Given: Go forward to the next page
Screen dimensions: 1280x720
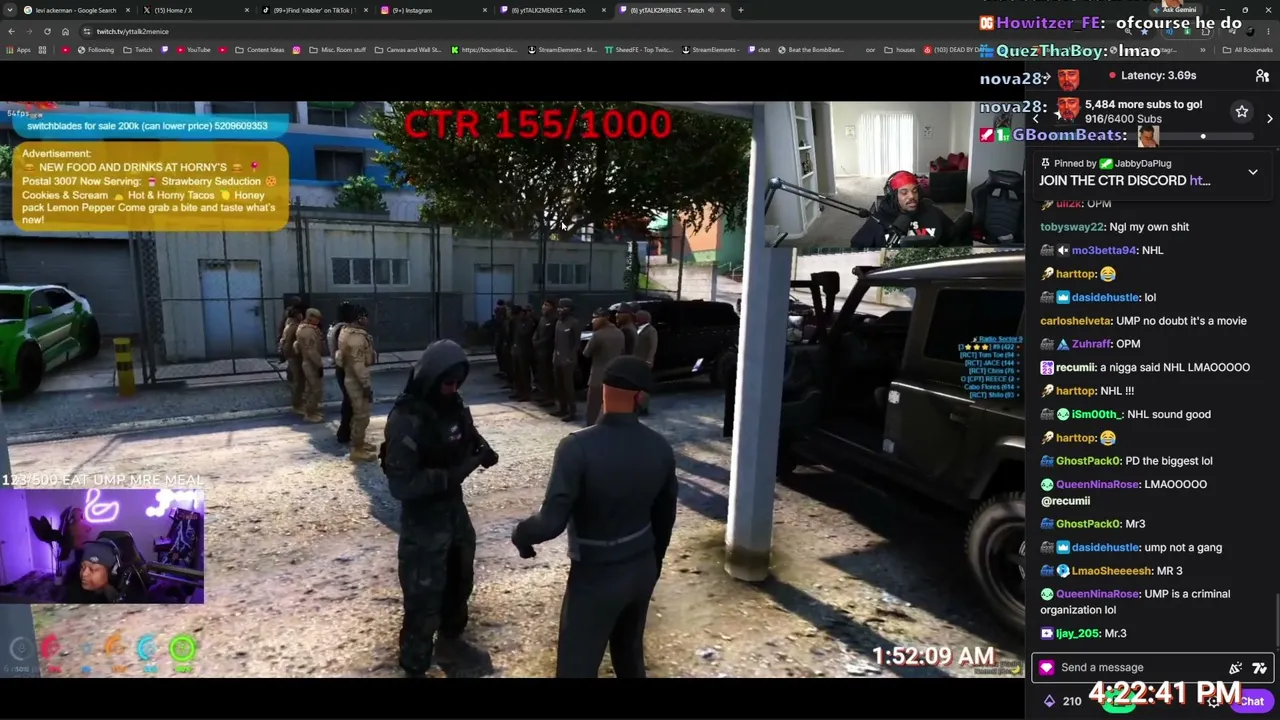Looking at the screenshot, I should pyautogui.click(x=29, y=31).
